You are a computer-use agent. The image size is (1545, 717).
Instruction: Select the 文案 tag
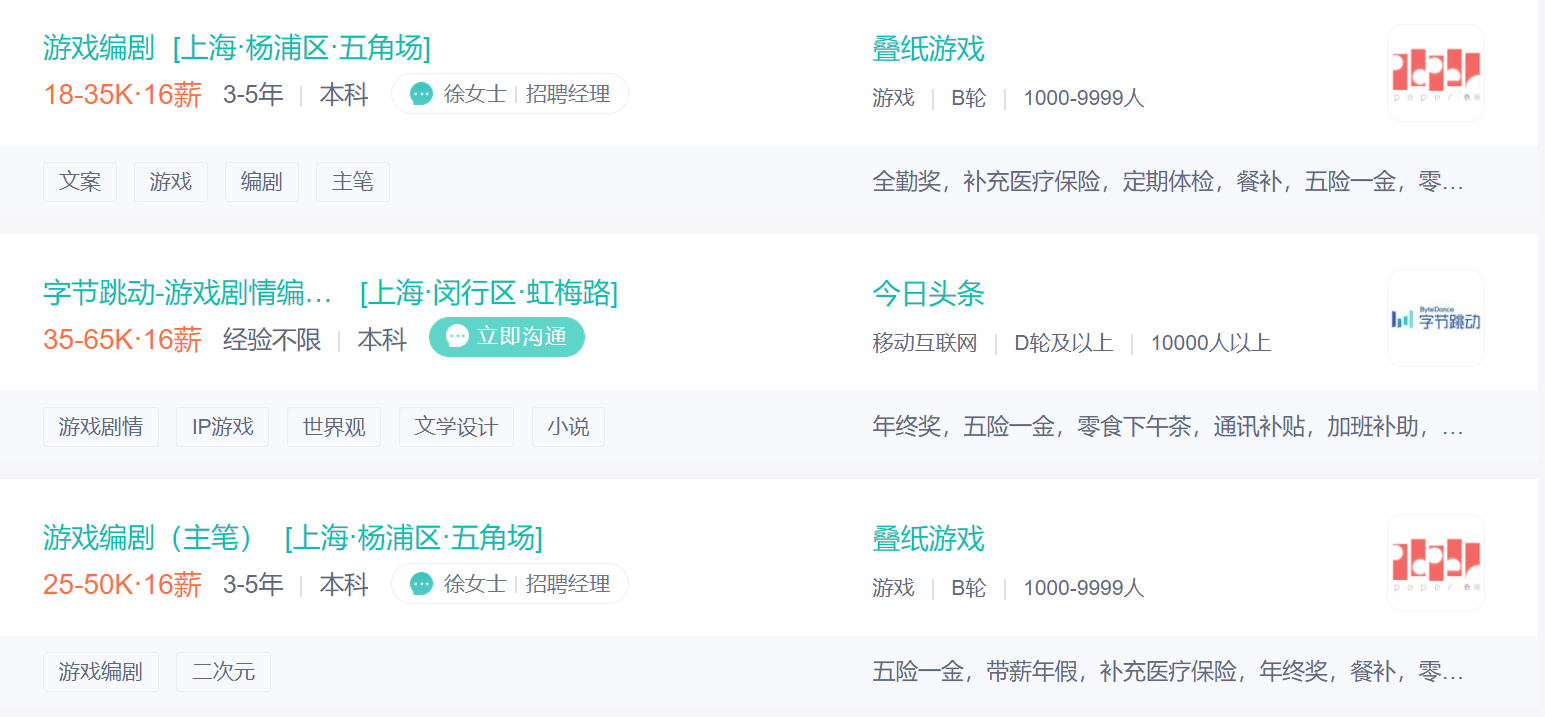80,182
